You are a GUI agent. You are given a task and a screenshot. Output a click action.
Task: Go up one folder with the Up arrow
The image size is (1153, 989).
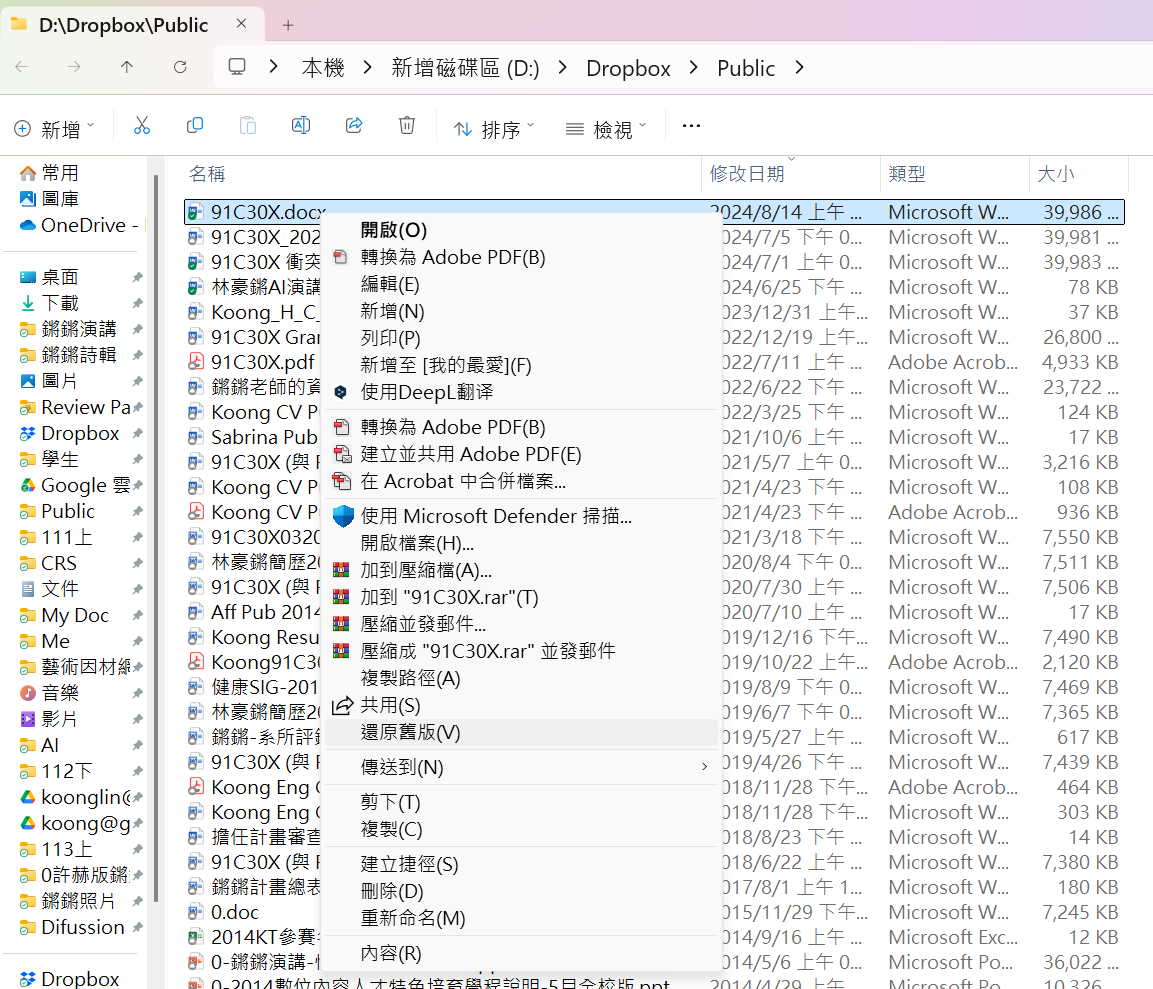pos(126,67)
